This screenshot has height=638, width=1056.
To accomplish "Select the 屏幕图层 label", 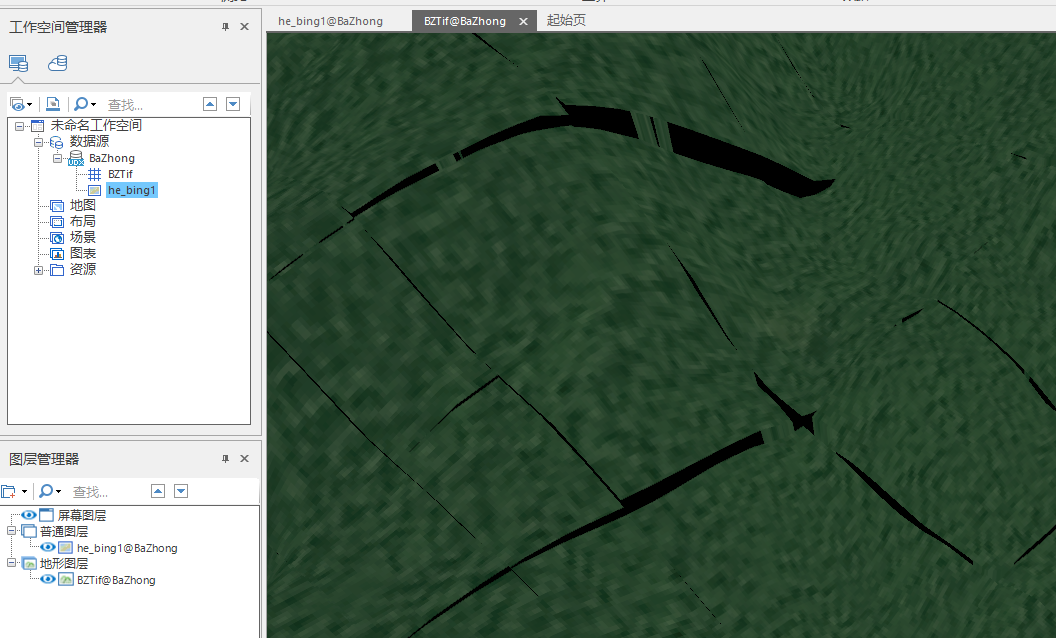I will (81, 515).
